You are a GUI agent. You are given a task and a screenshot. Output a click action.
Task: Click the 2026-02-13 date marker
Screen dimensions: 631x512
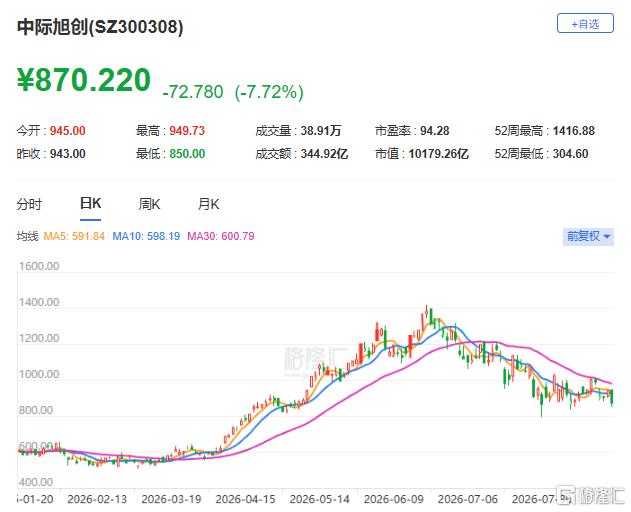click(x=97, y=499)
